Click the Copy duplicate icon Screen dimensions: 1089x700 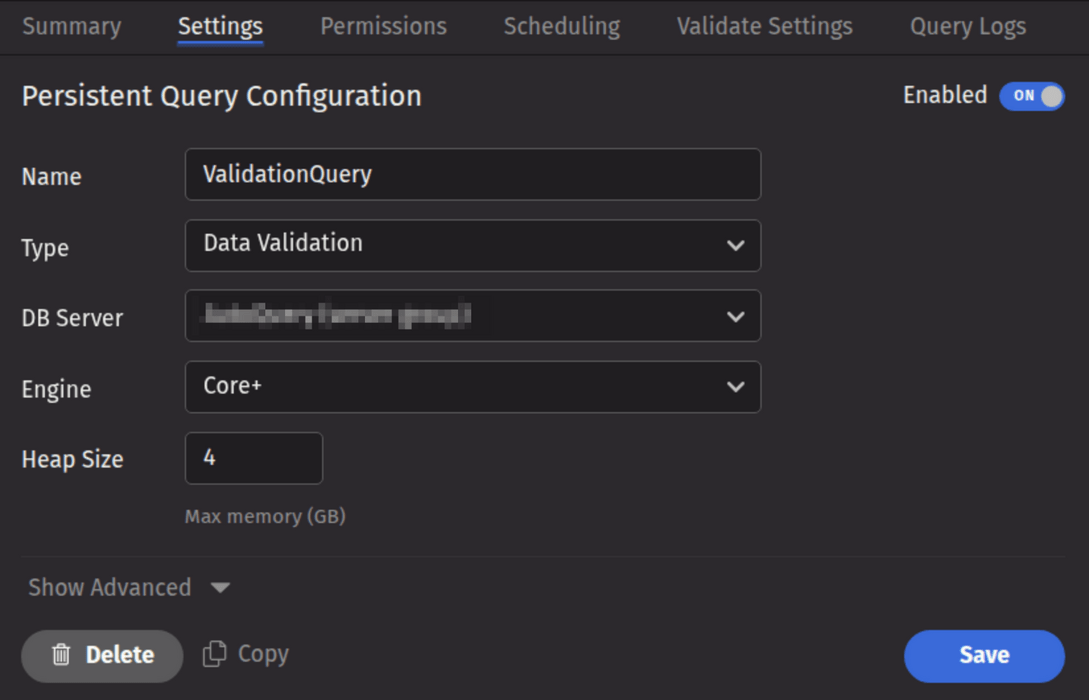click(214, 654)
